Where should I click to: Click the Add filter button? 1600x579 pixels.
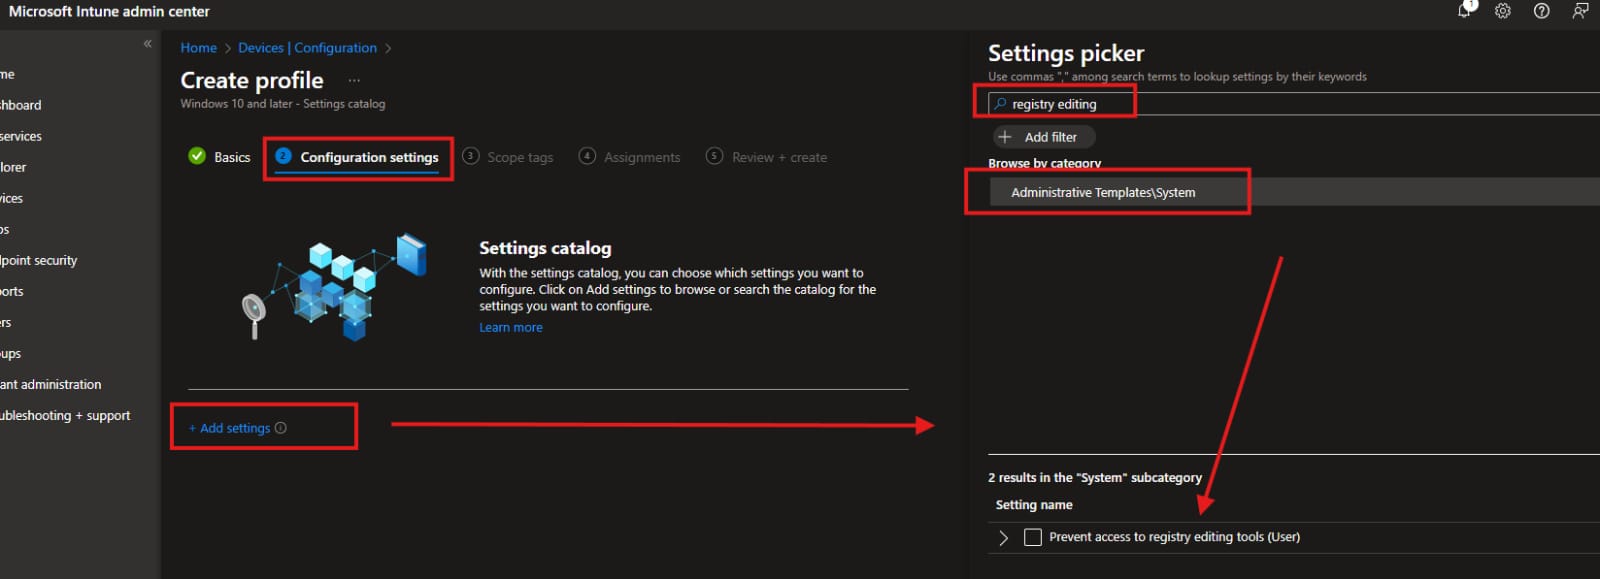1044,137
